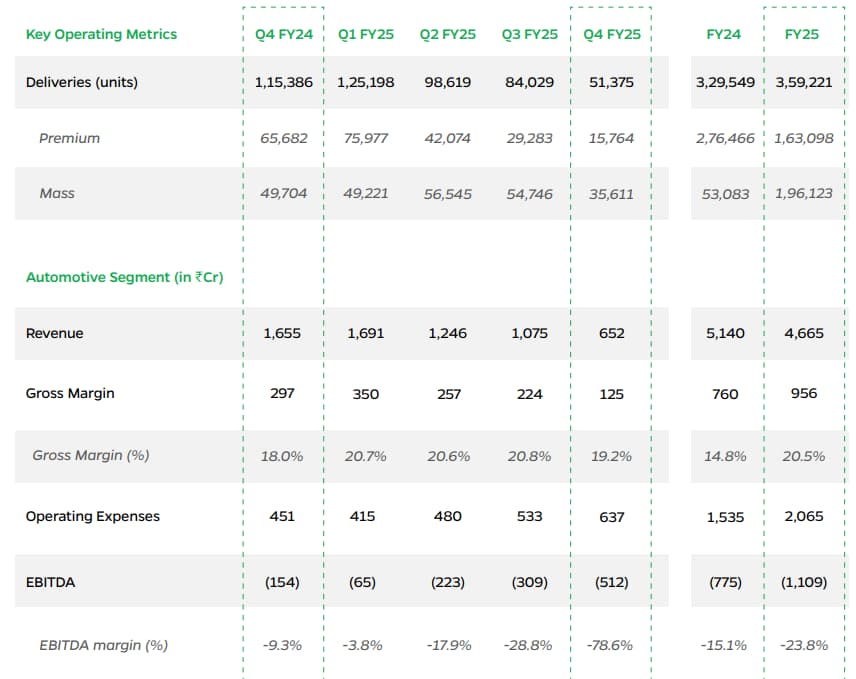Select the Q1 FY25 column header

click(x=366, y=34)
